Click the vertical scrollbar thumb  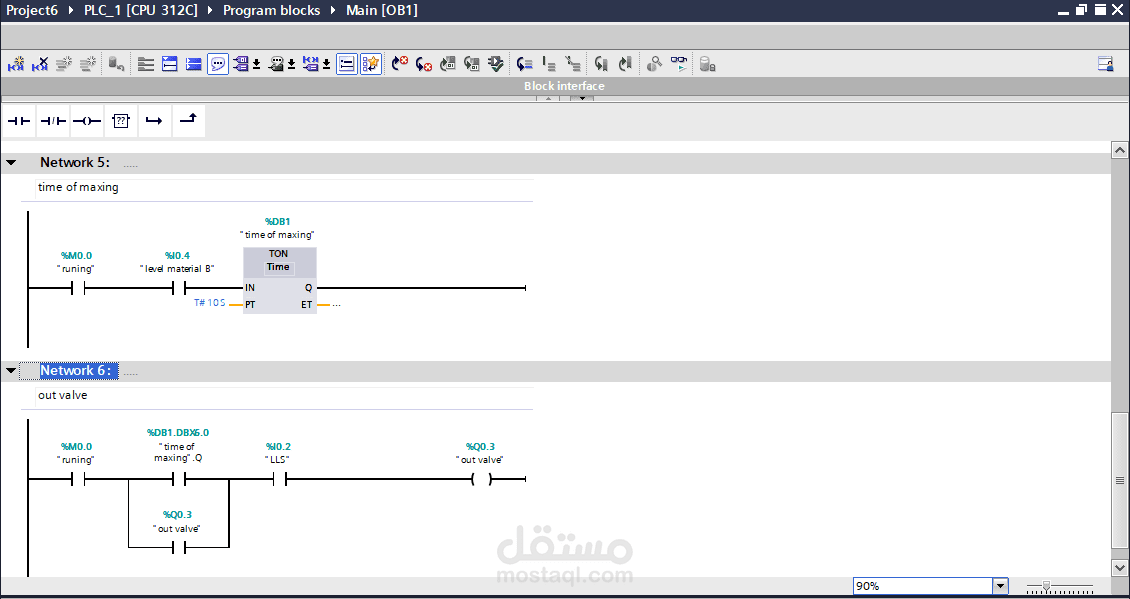(1119, 481)
